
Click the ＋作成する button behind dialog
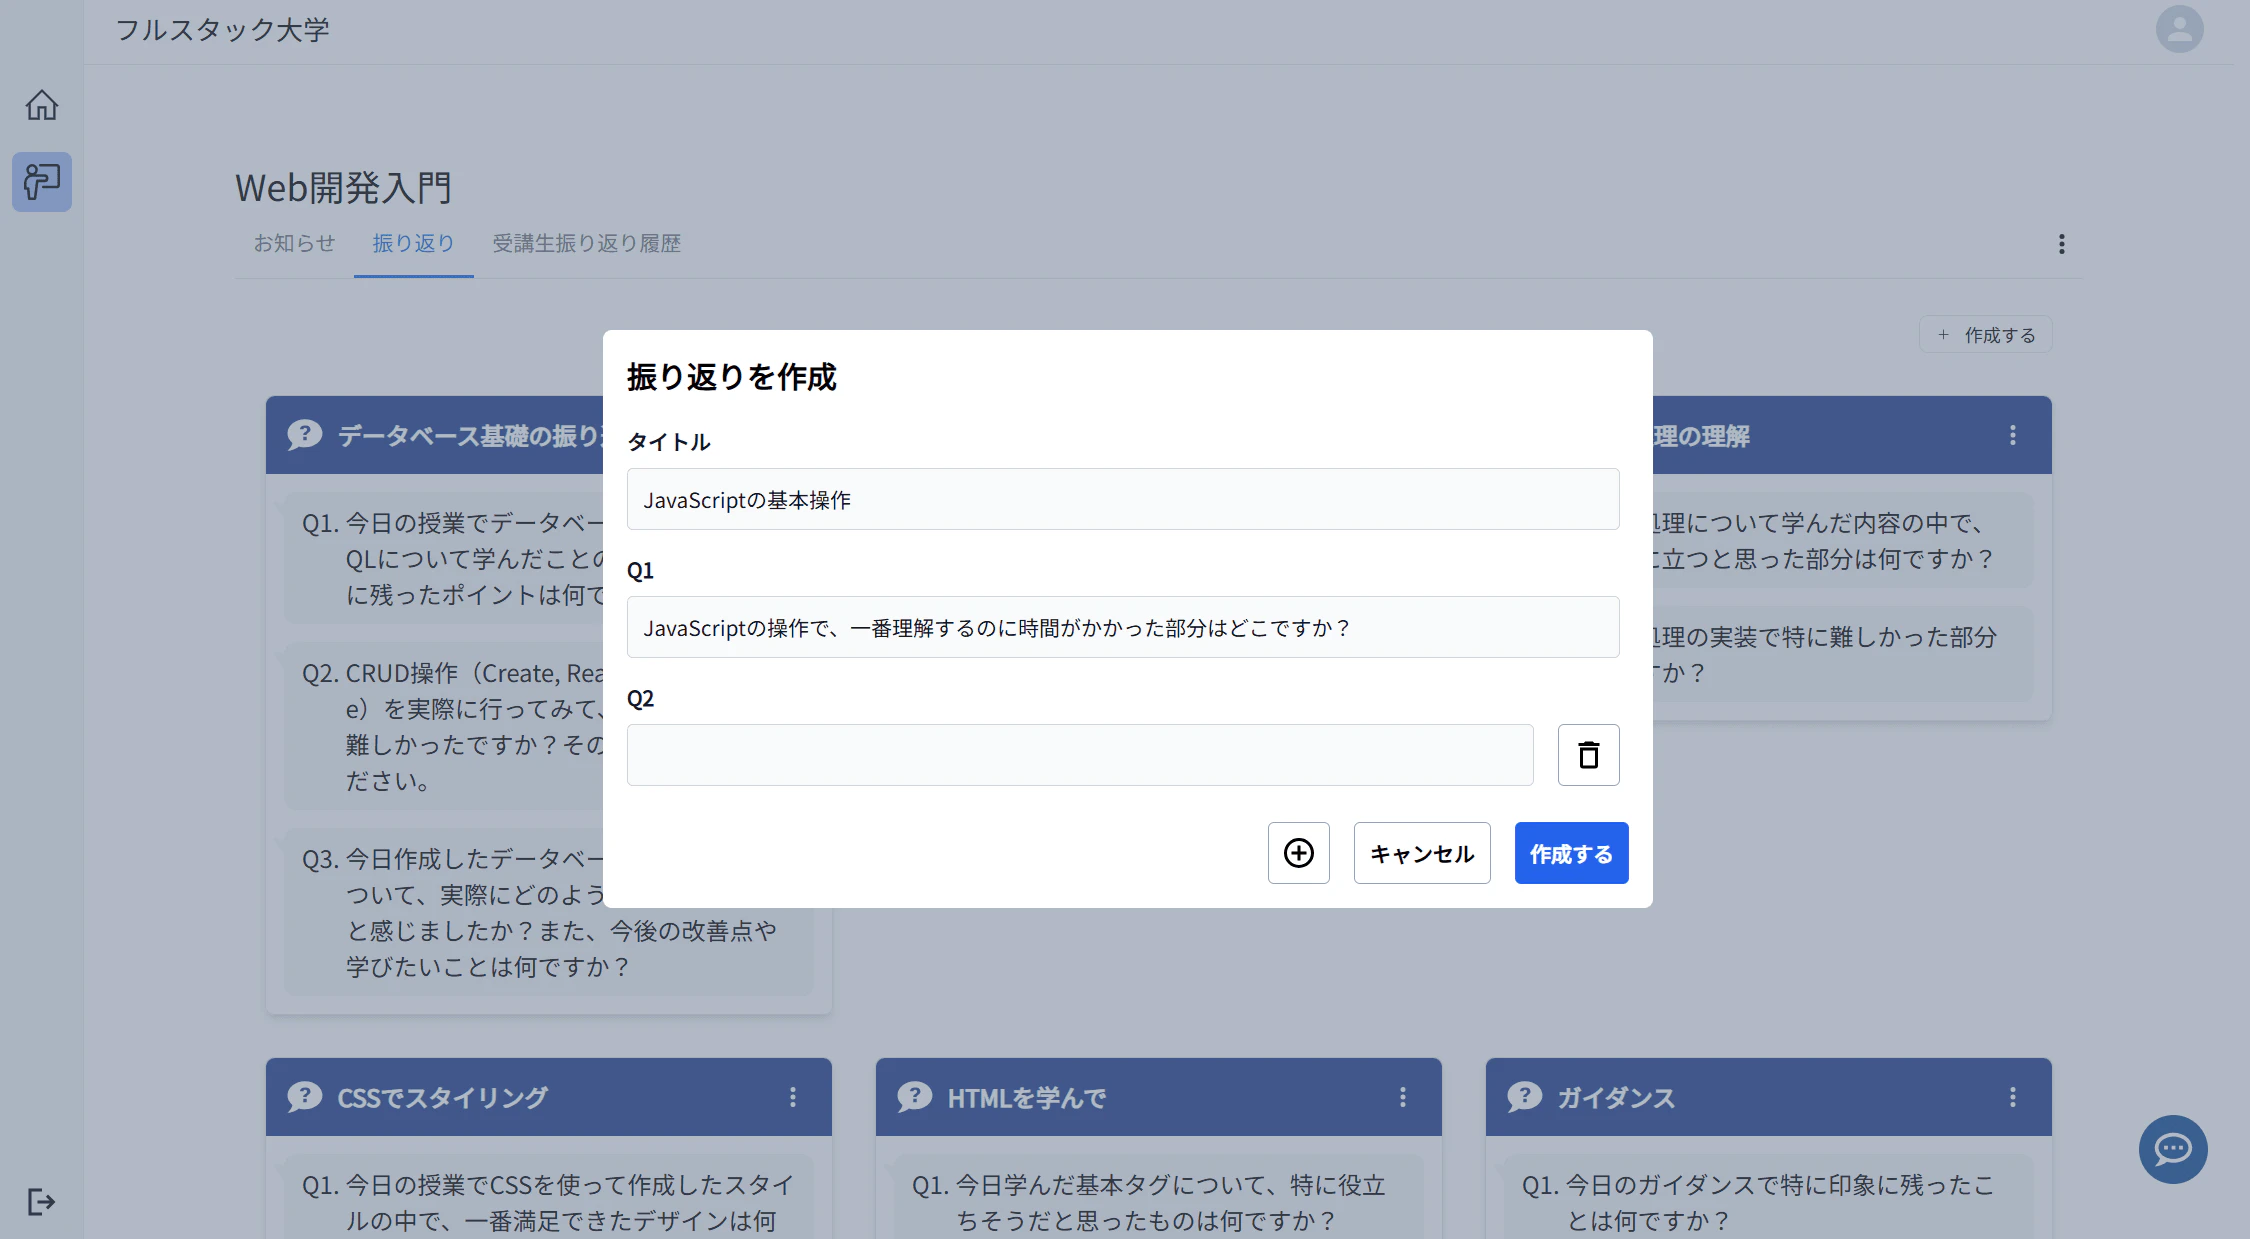coord(1985,335)
